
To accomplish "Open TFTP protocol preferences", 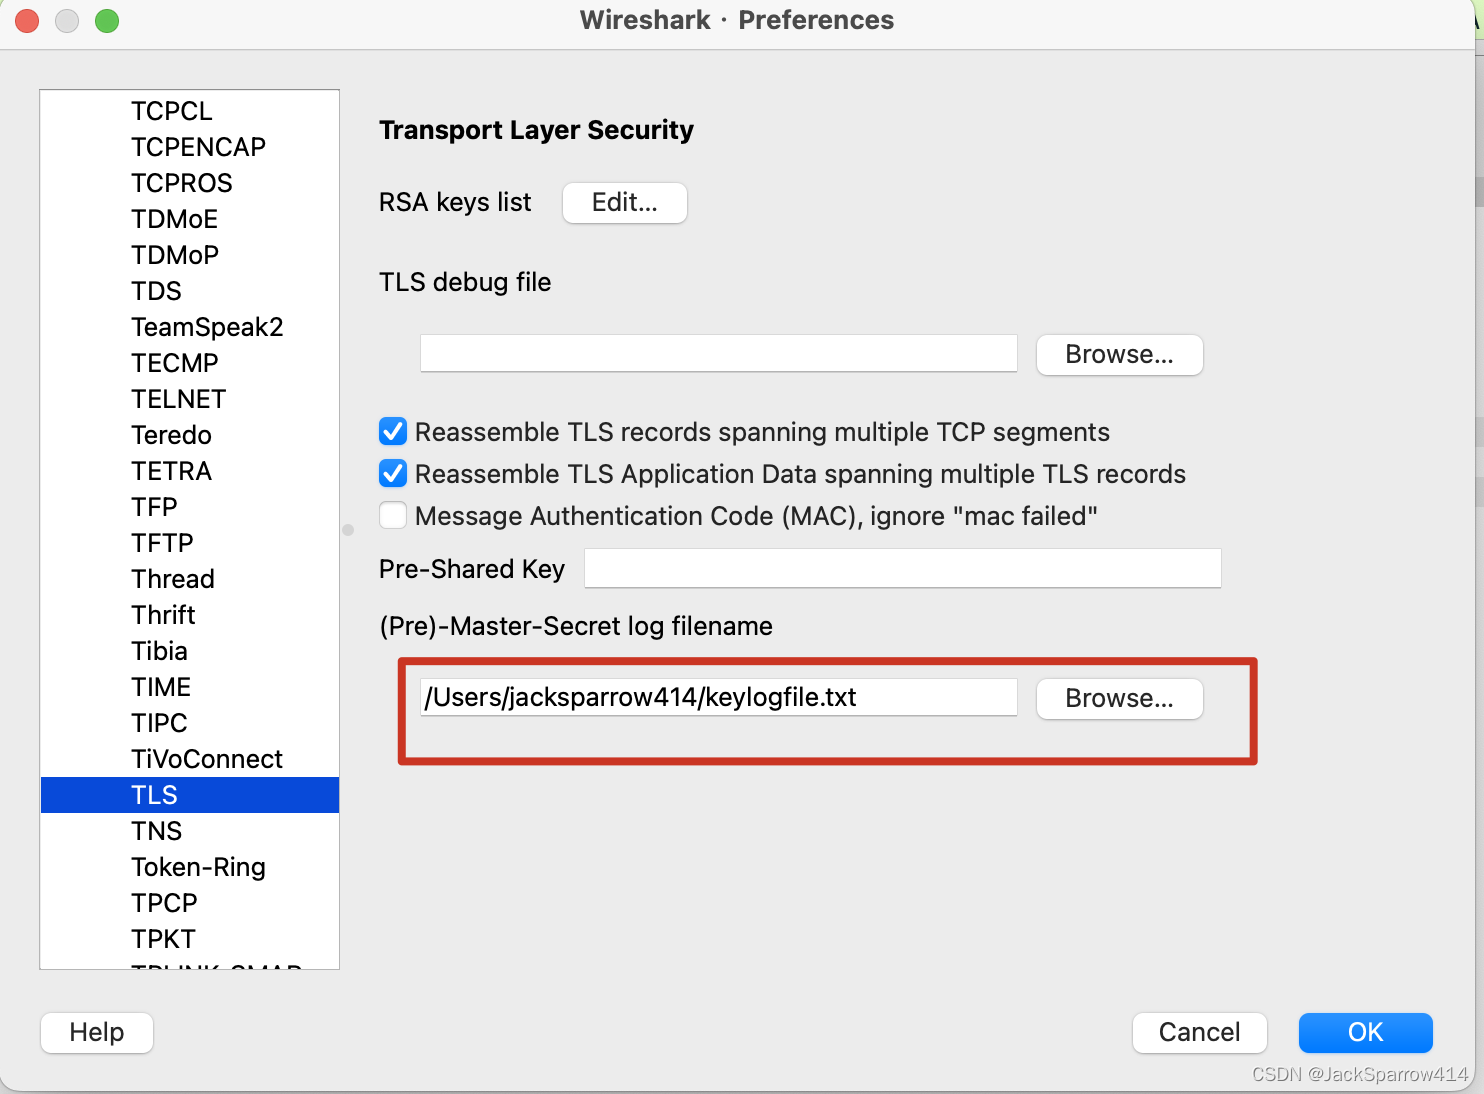I will coord(190,543).
